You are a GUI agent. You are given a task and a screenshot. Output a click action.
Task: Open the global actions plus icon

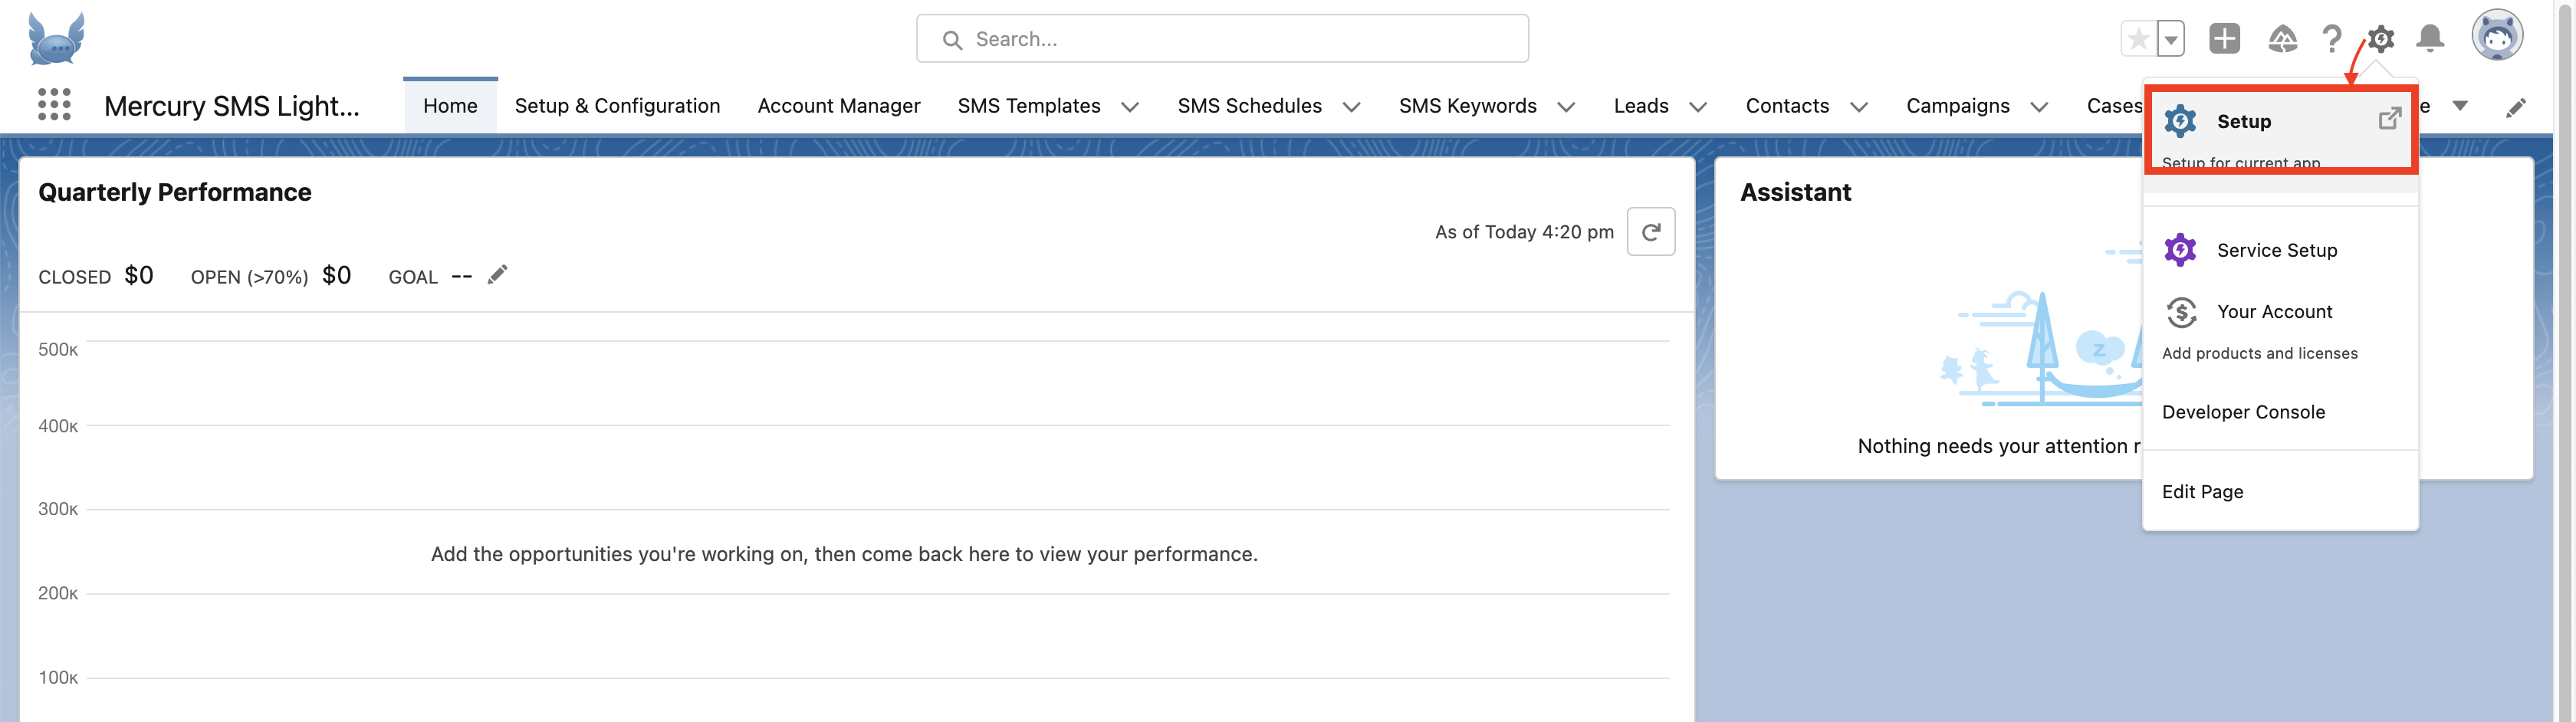pos(2224,39)
